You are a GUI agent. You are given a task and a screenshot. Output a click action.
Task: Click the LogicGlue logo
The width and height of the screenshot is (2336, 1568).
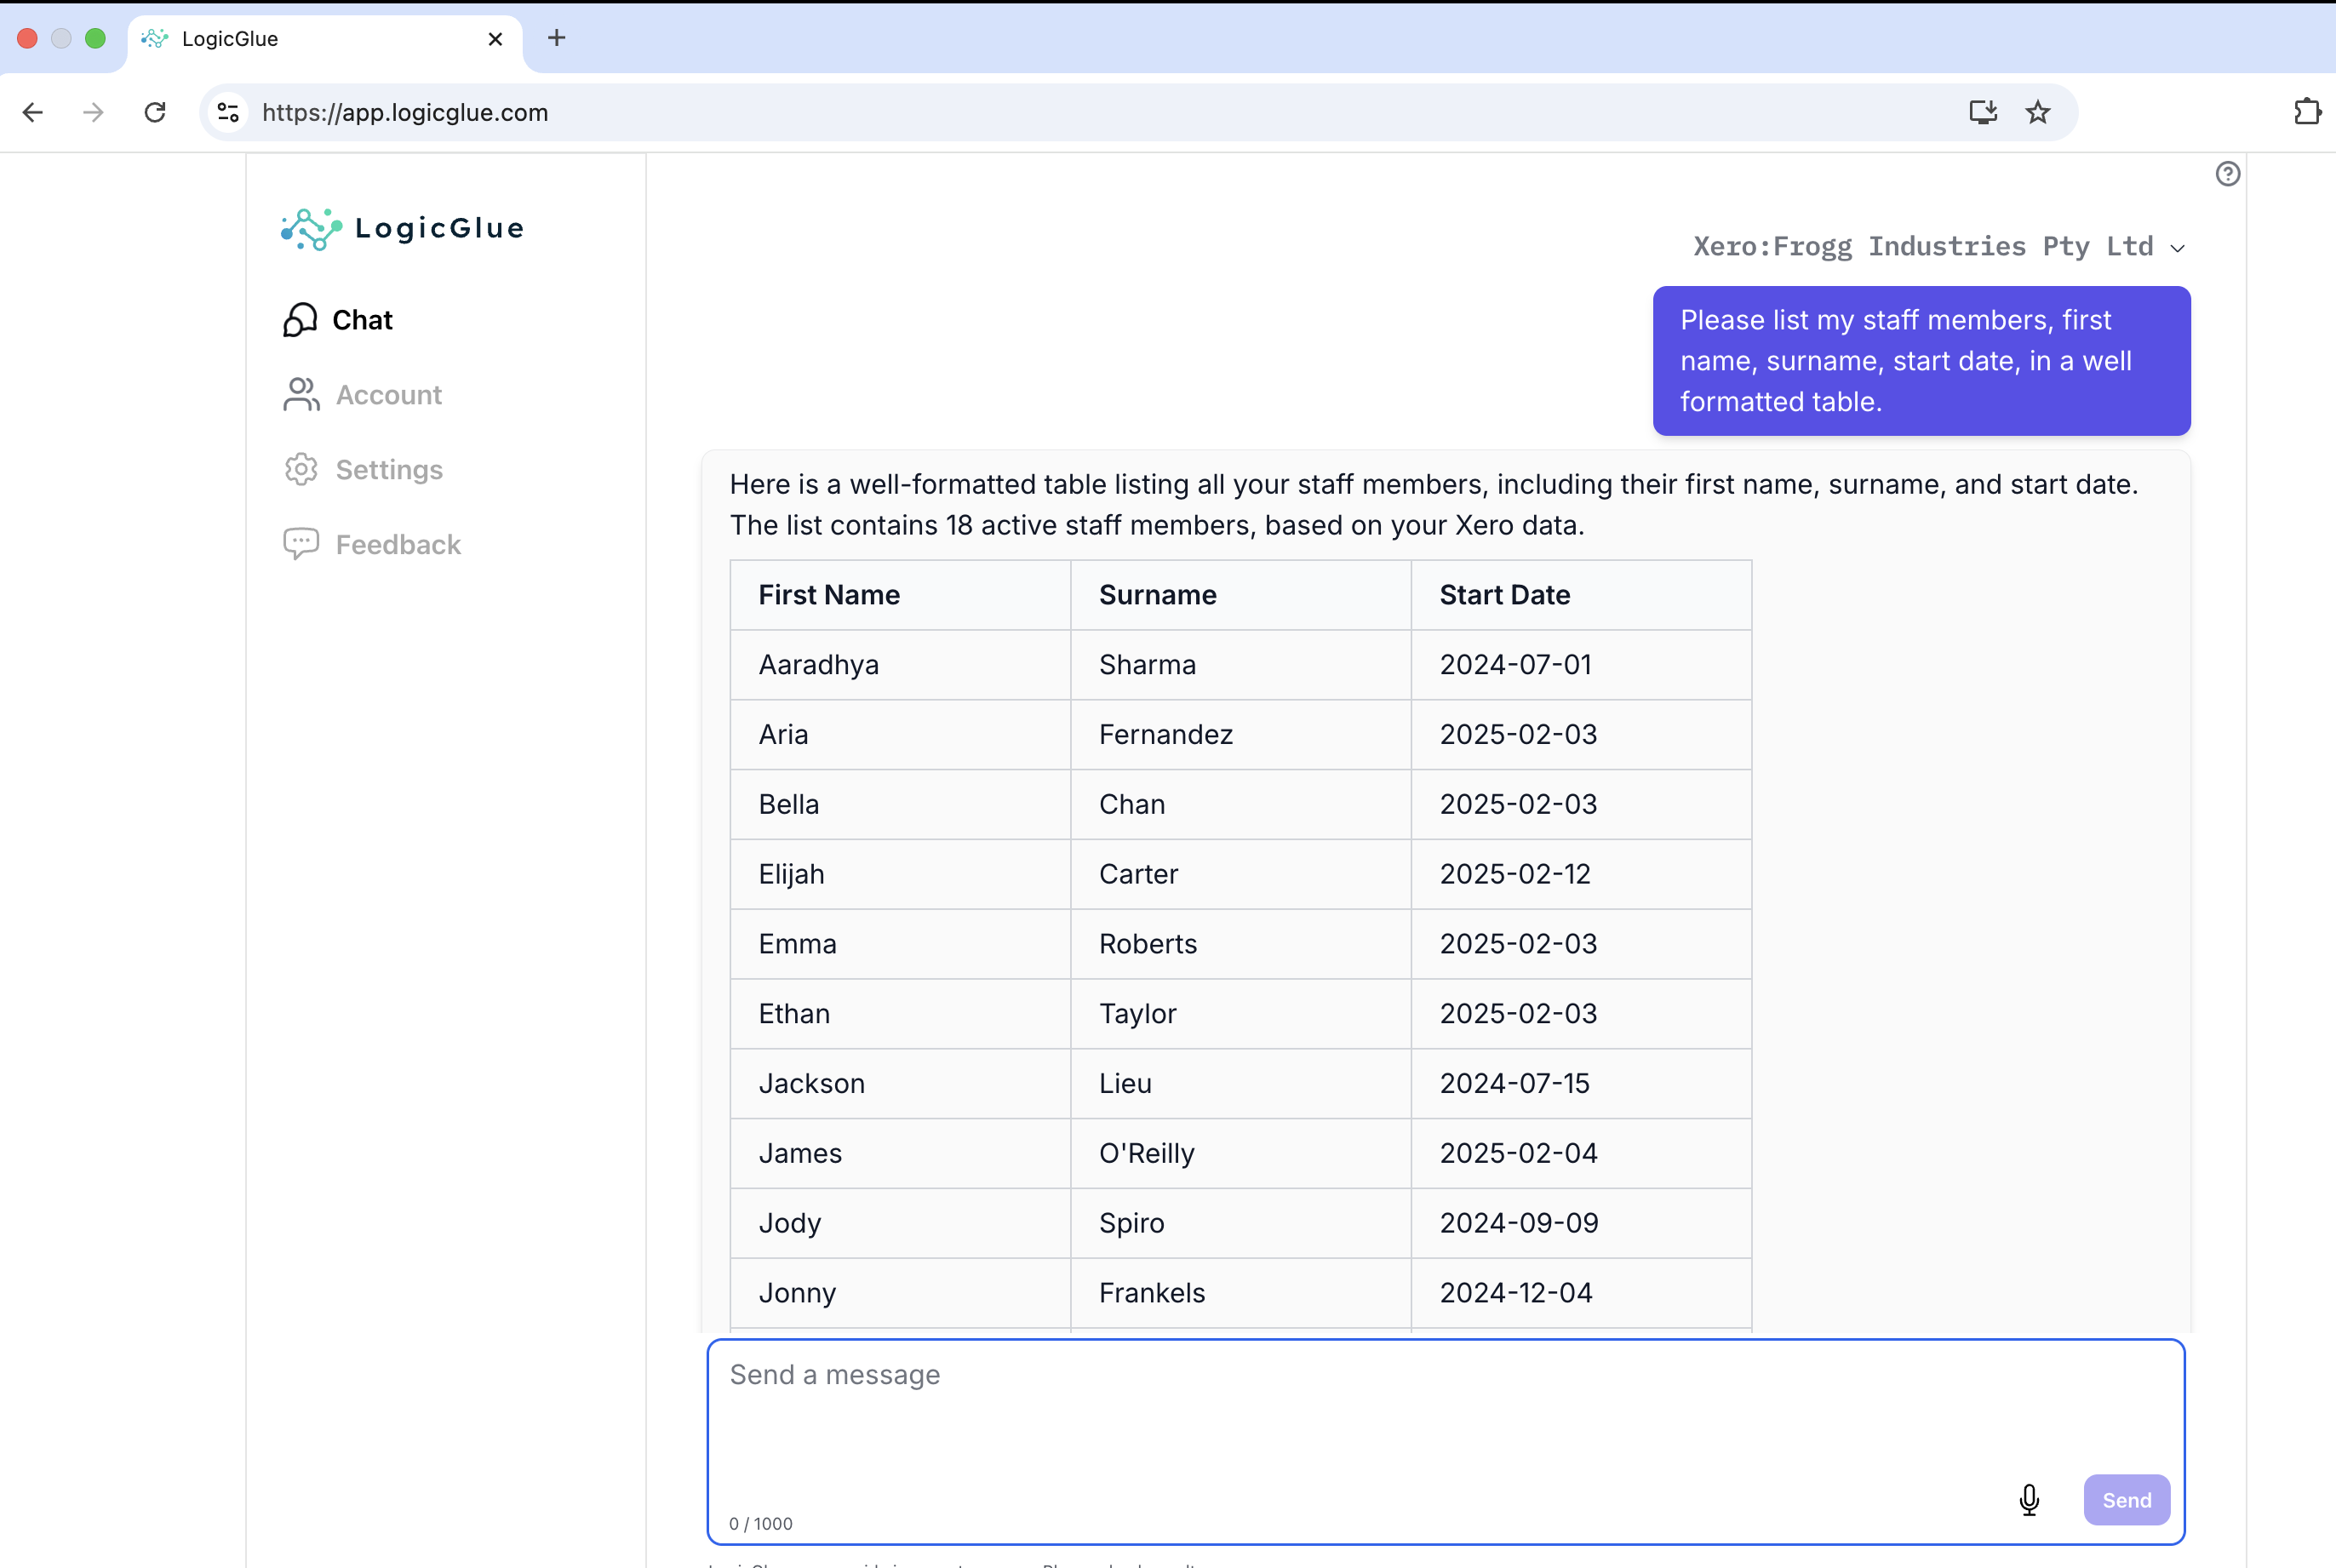coord(402,229)
